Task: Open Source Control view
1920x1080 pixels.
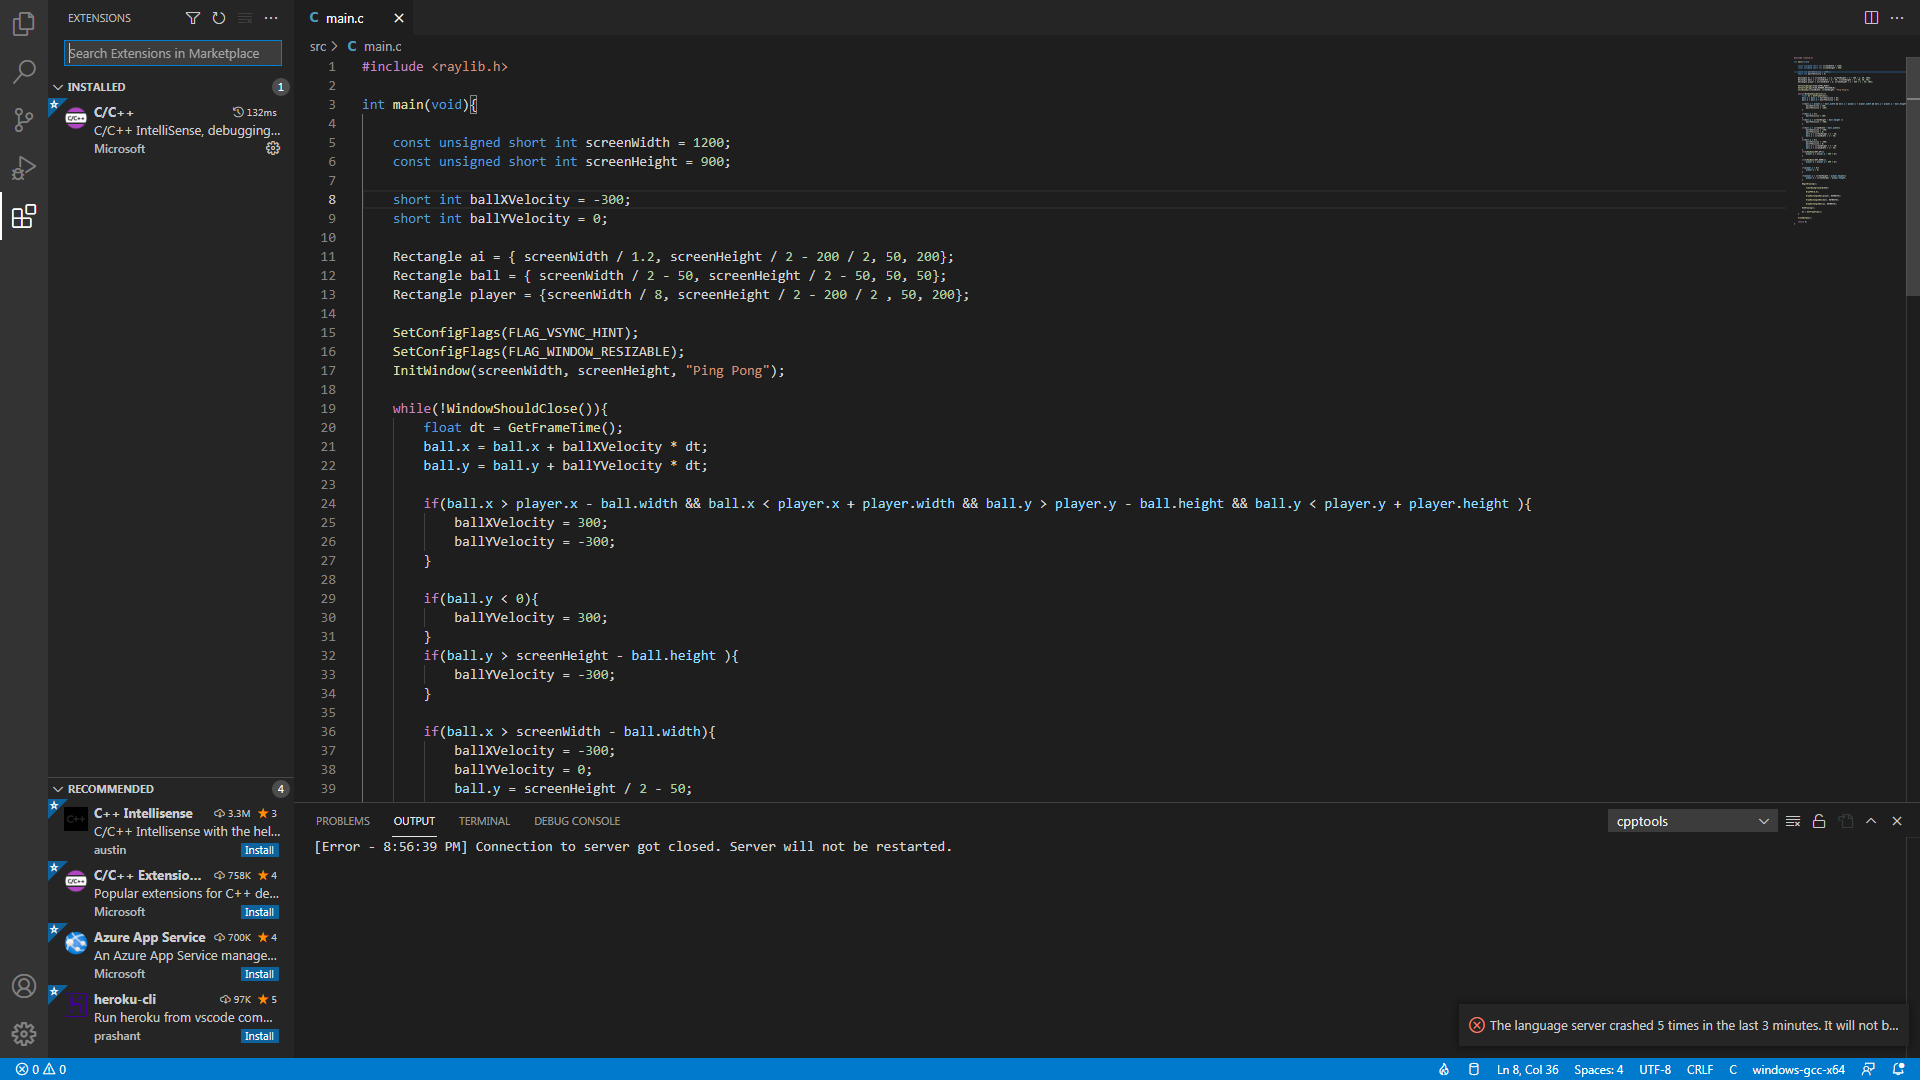Action: coord(24,120)
